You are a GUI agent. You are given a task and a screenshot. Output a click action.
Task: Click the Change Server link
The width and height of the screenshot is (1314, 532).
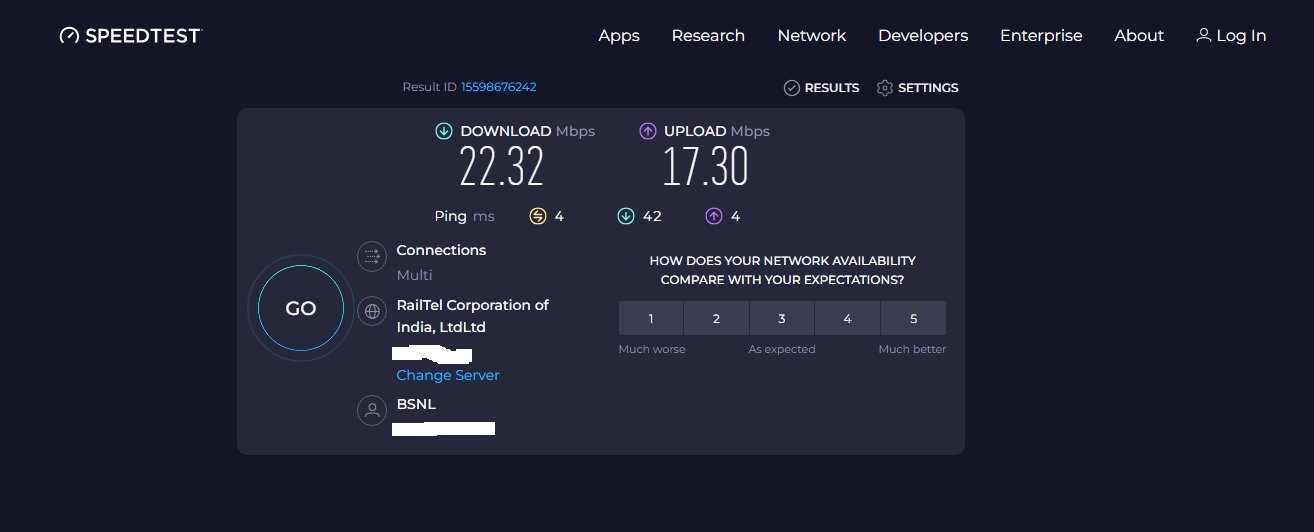pos(448,375)
